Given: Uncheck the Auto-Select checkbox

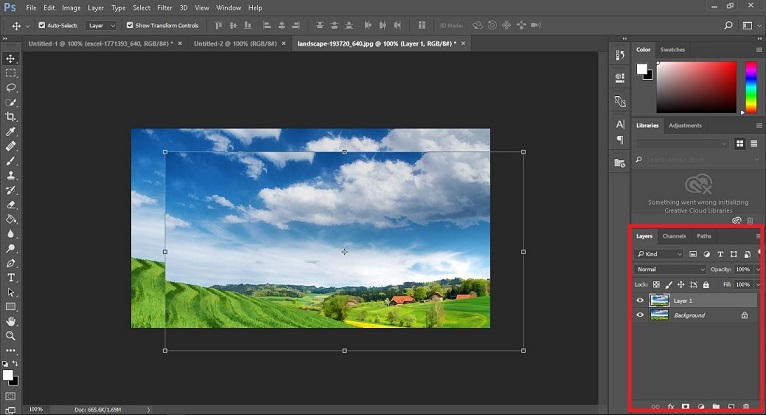Looking at the screenshot, I should pos(41,25).
